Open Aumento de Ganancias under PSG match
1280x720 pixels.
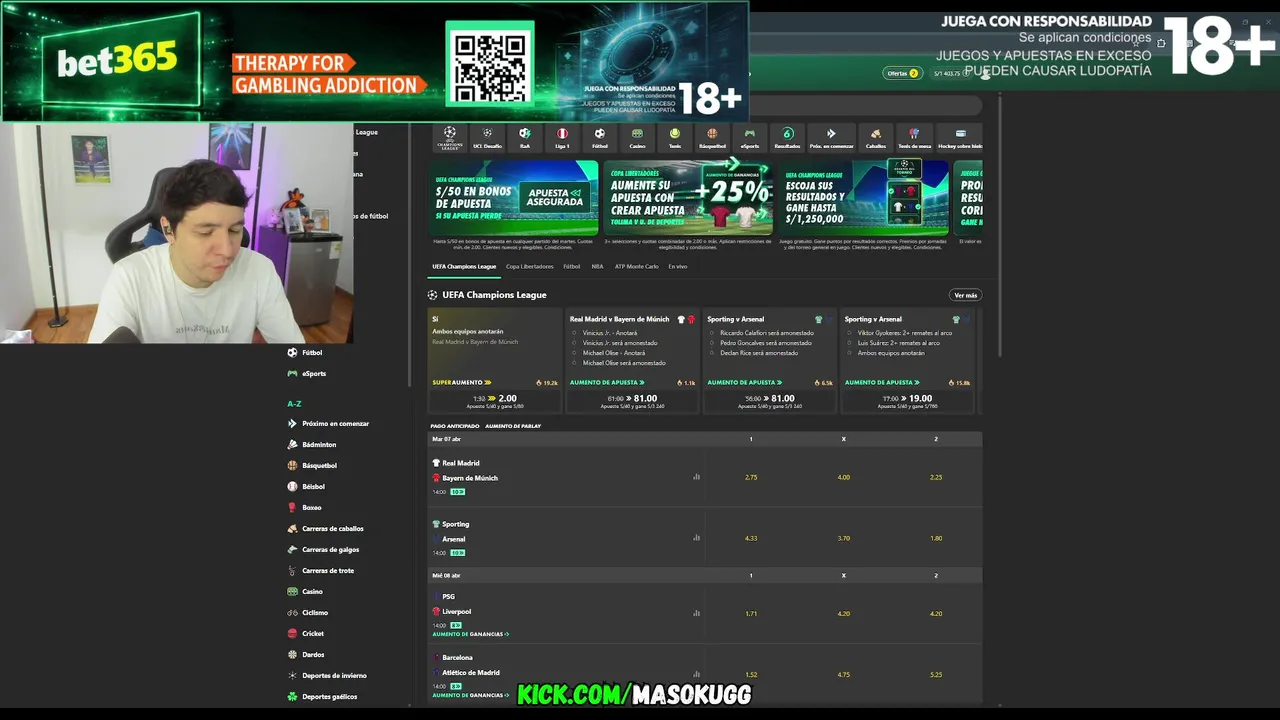[x=471, y=634]
